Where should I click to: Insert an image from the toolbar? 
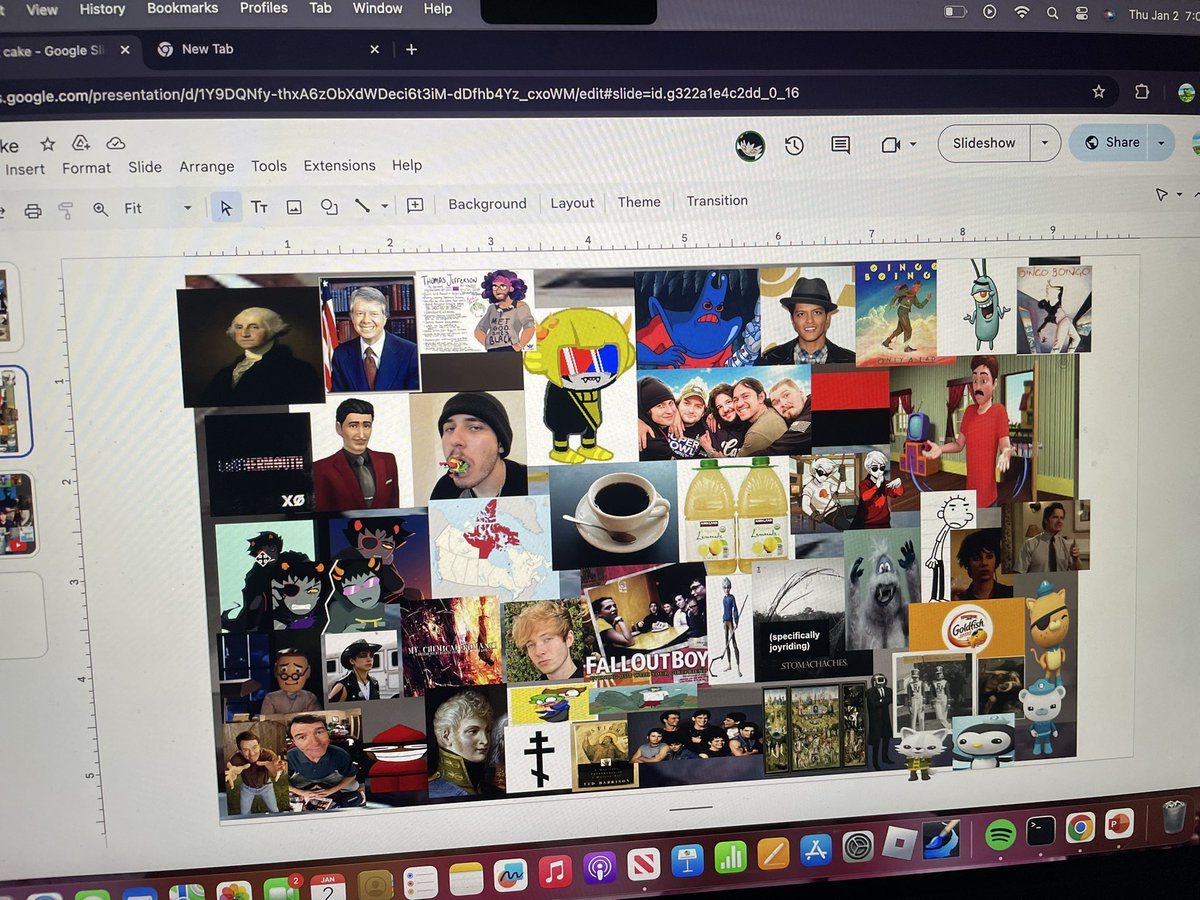[x=294, y=207]
